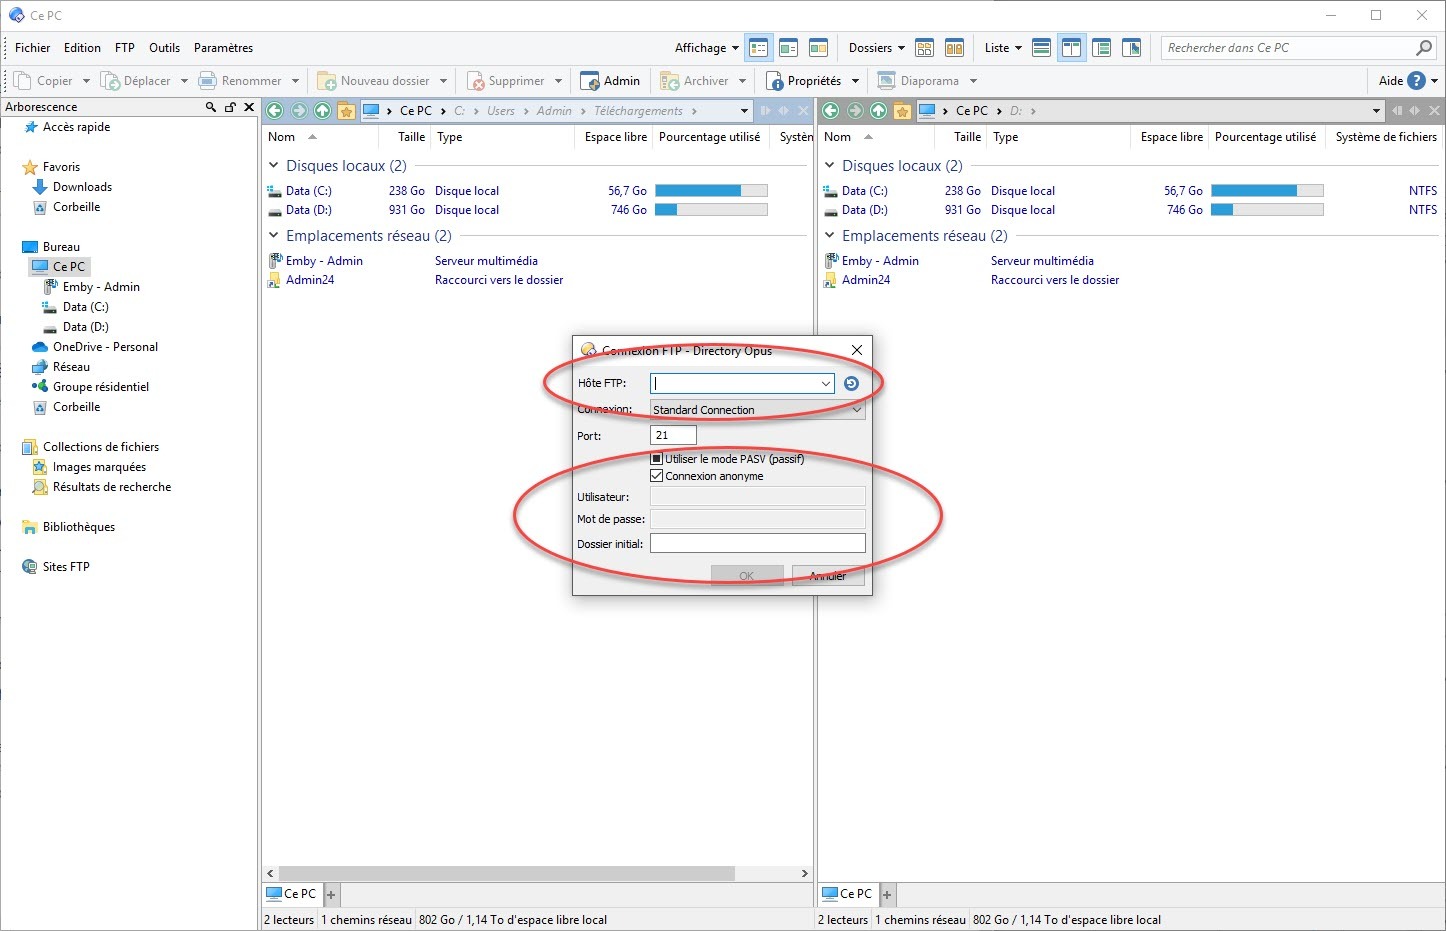Click the Déplacer toolbar button
1446x931 pixels.
(x=136, y=81)
